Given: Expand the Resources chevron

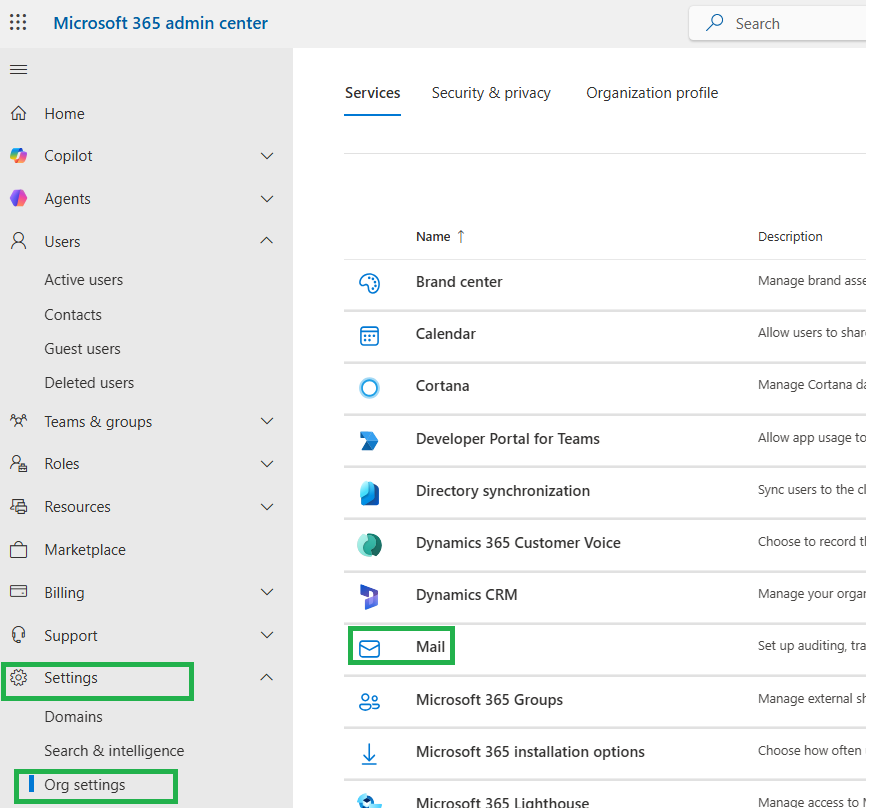Looking at the screenshot, I should pos(267,507).
